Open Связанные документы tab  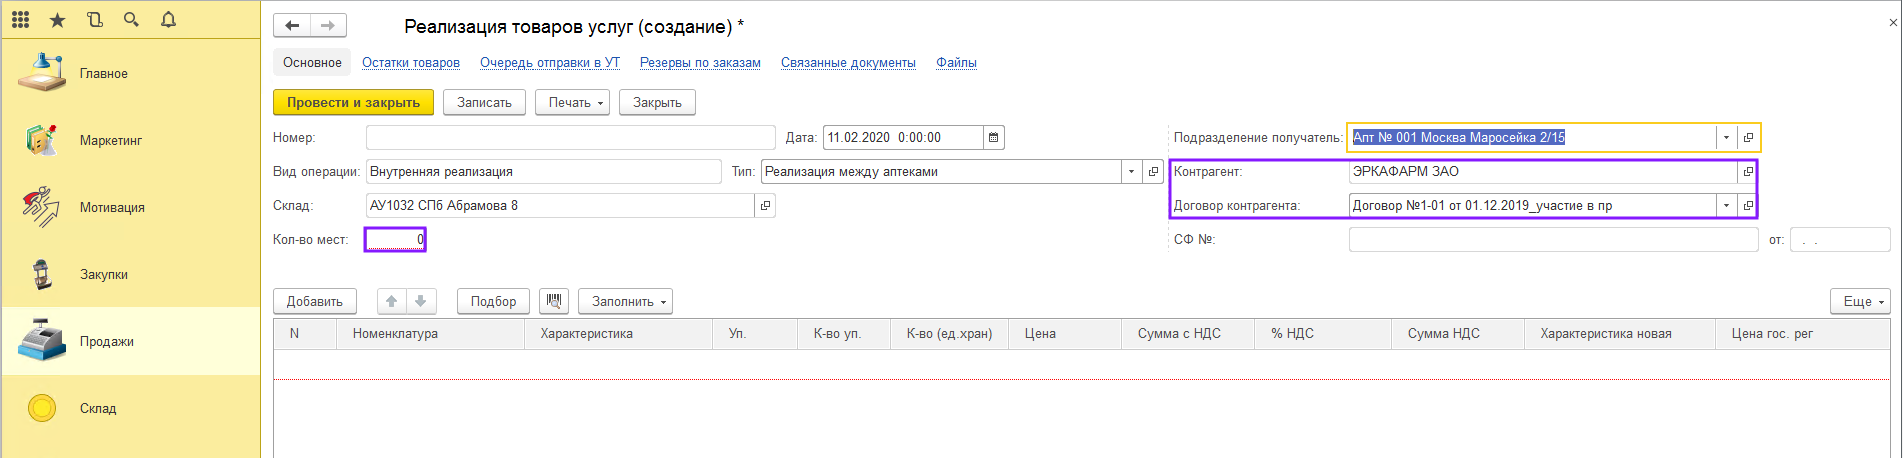848,62
